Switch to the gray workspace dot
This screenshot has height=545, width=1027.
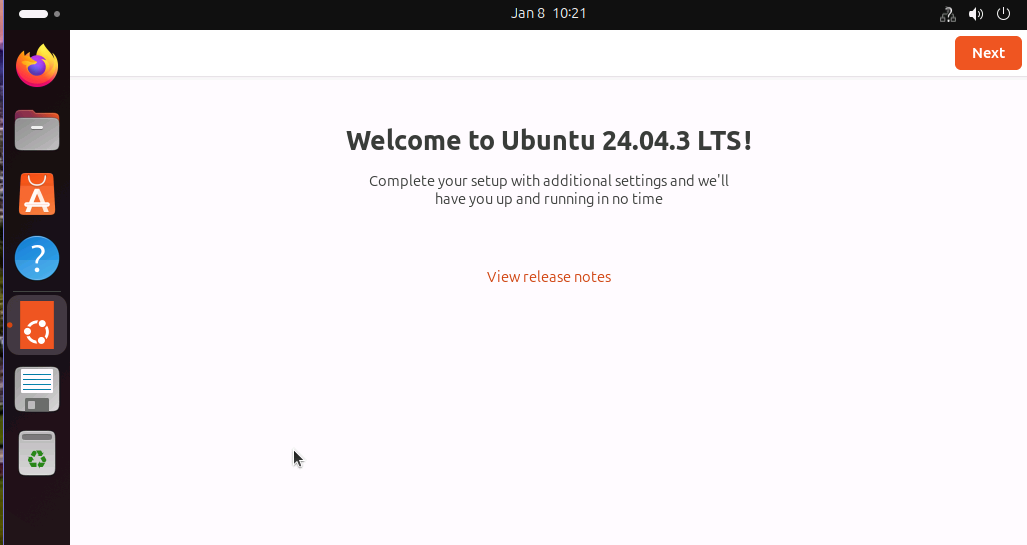(57, 14)
